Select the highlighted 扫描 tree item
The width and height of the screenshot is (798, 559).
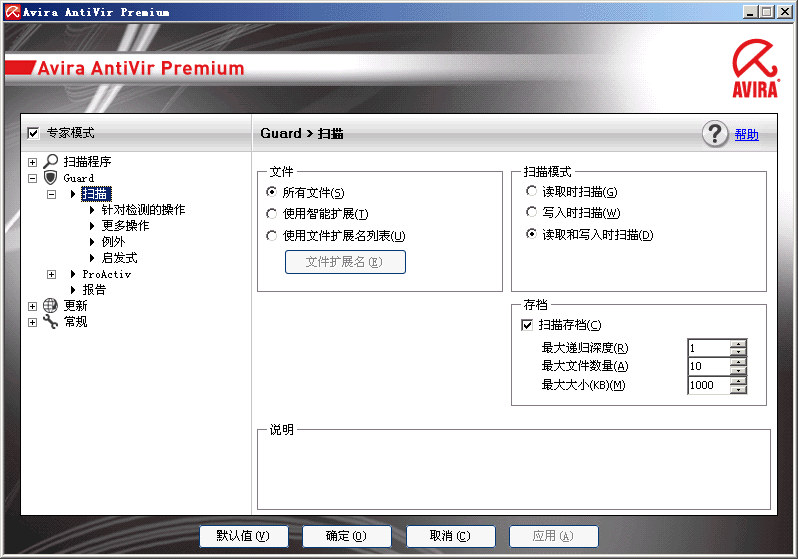(x=96, y=194)
